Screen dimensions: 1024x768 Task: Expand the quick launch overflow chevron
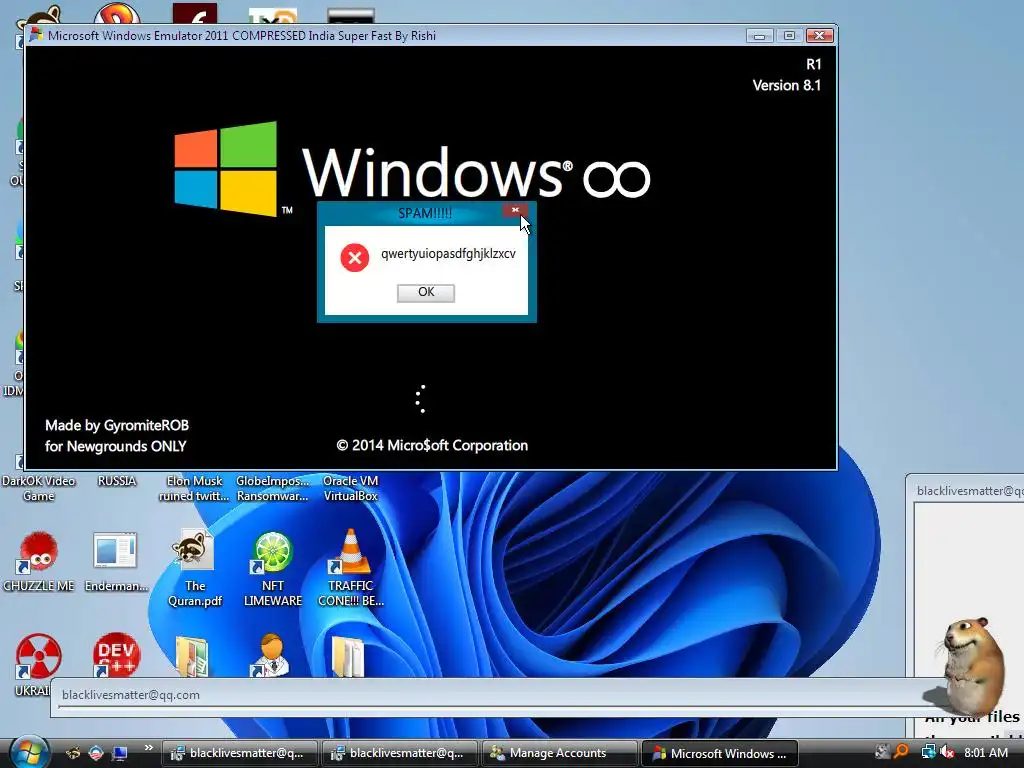tap(149, 748)
